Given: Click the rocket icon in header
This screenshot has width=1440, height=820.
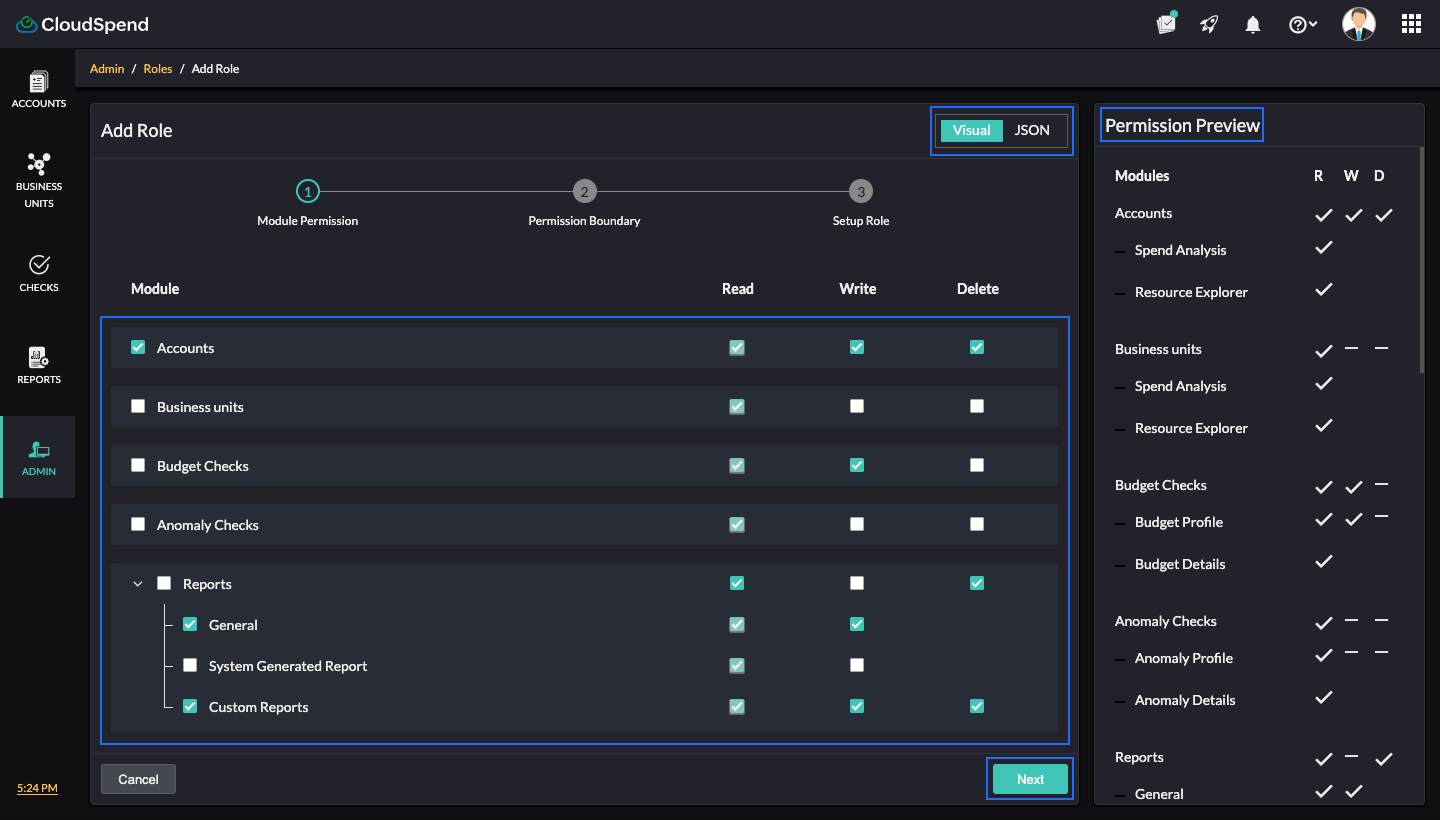Looking at the screenshot, I should coord(1209,25).
